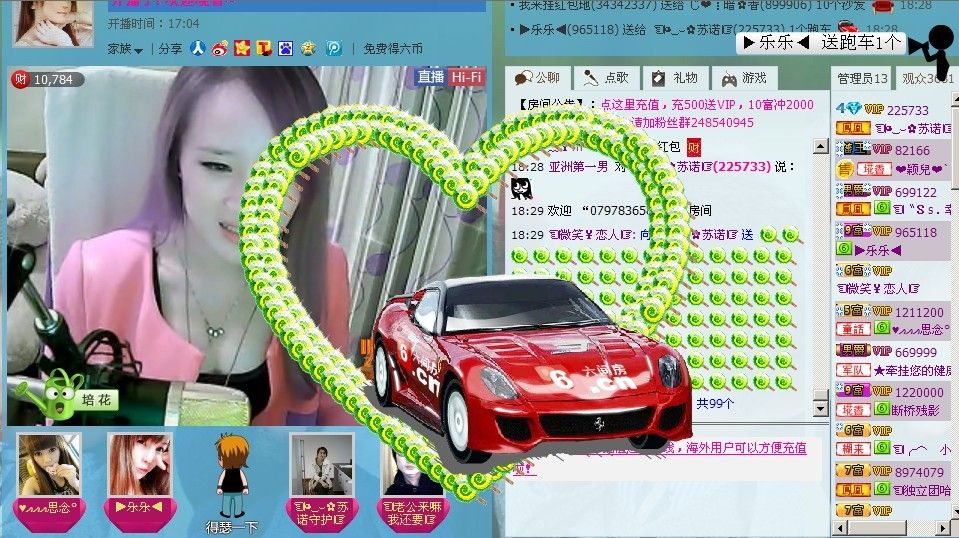959x538 pixels.
Task: Select user 965118 in the list
Action: (x=916, y=232)
